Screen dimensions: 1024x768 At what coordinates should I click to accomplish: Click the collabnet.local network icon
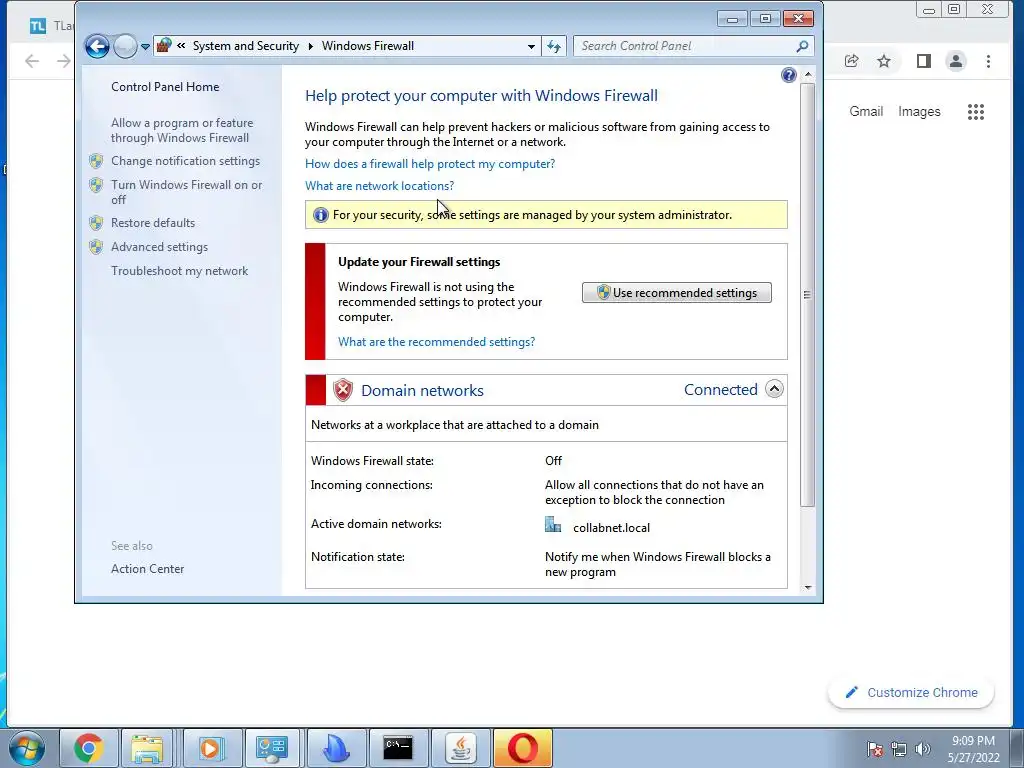click(553, 525)
